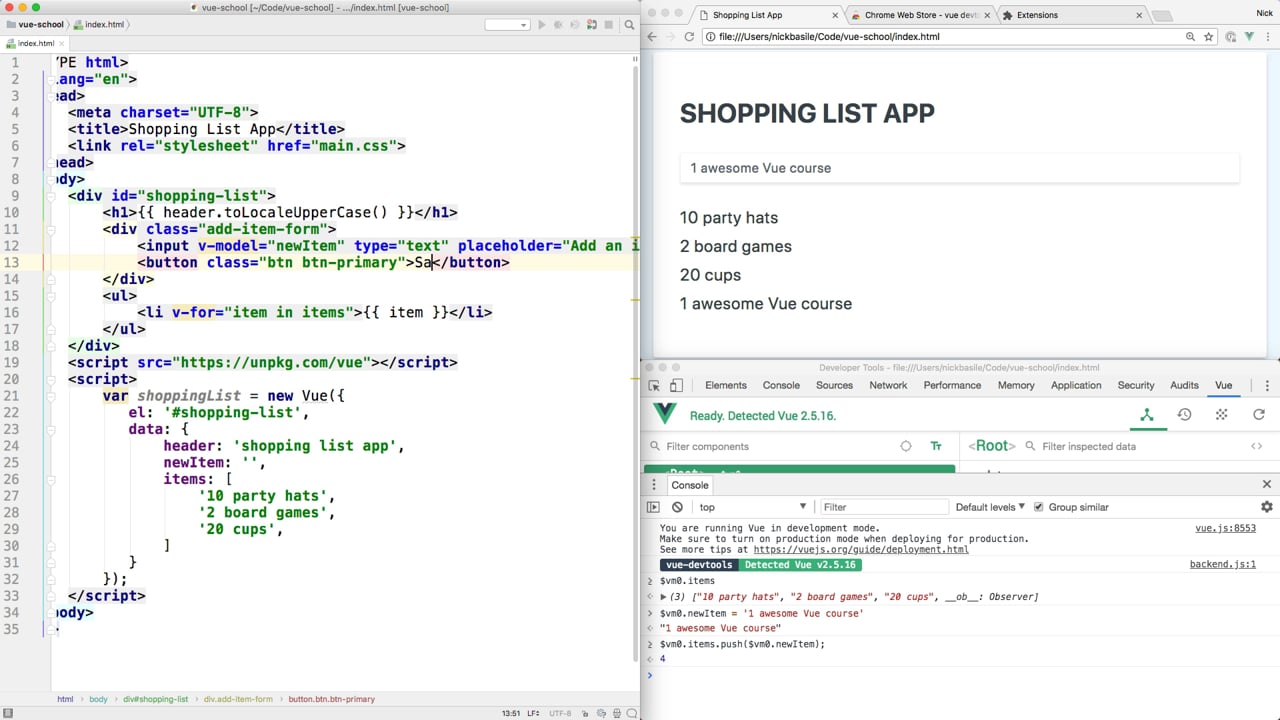Click inspect DOM angle-brackets icon in Vue devtools

click(x=1256, y=446)
